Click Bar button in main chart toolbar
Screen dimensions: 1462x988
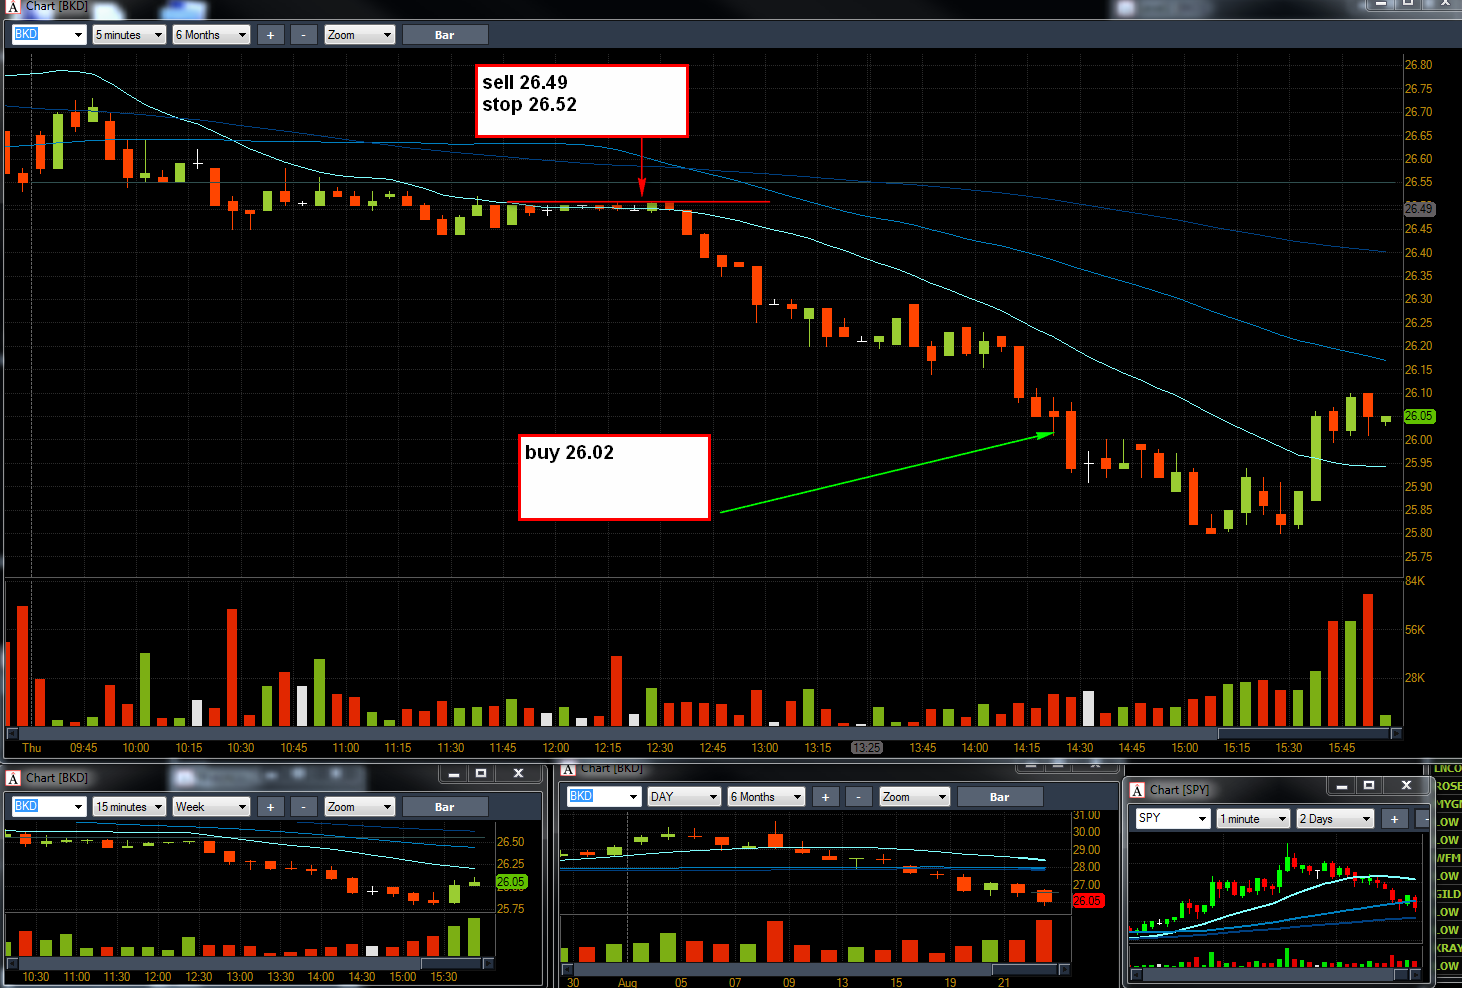click(445, 35)
